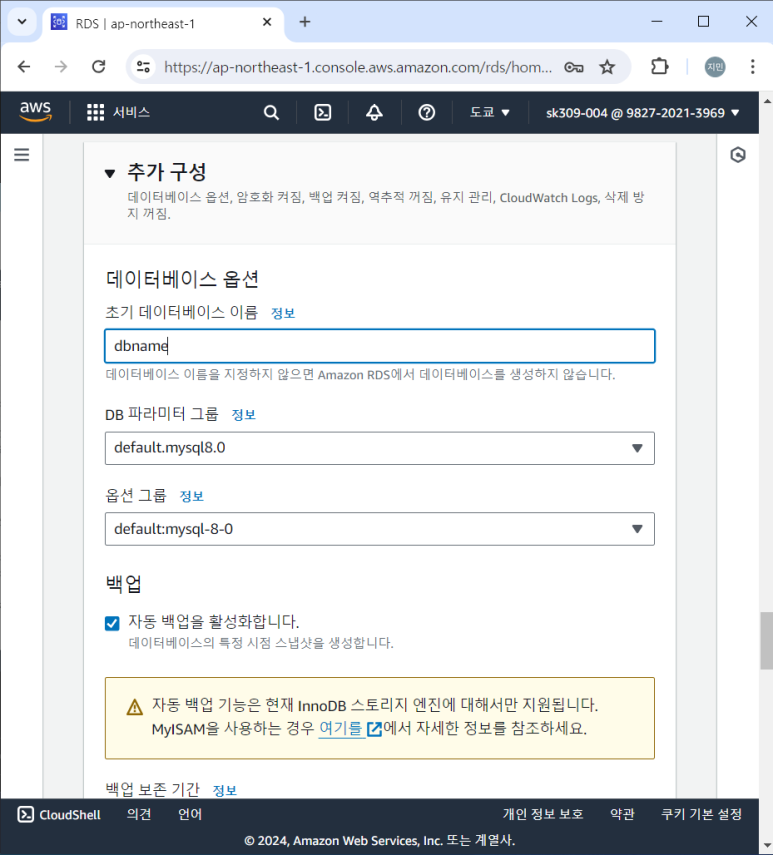Open 개인 정보 보호 footer link
Viewport: 773px width, 855px height.
pyautogui.click(x=543, y=815)
